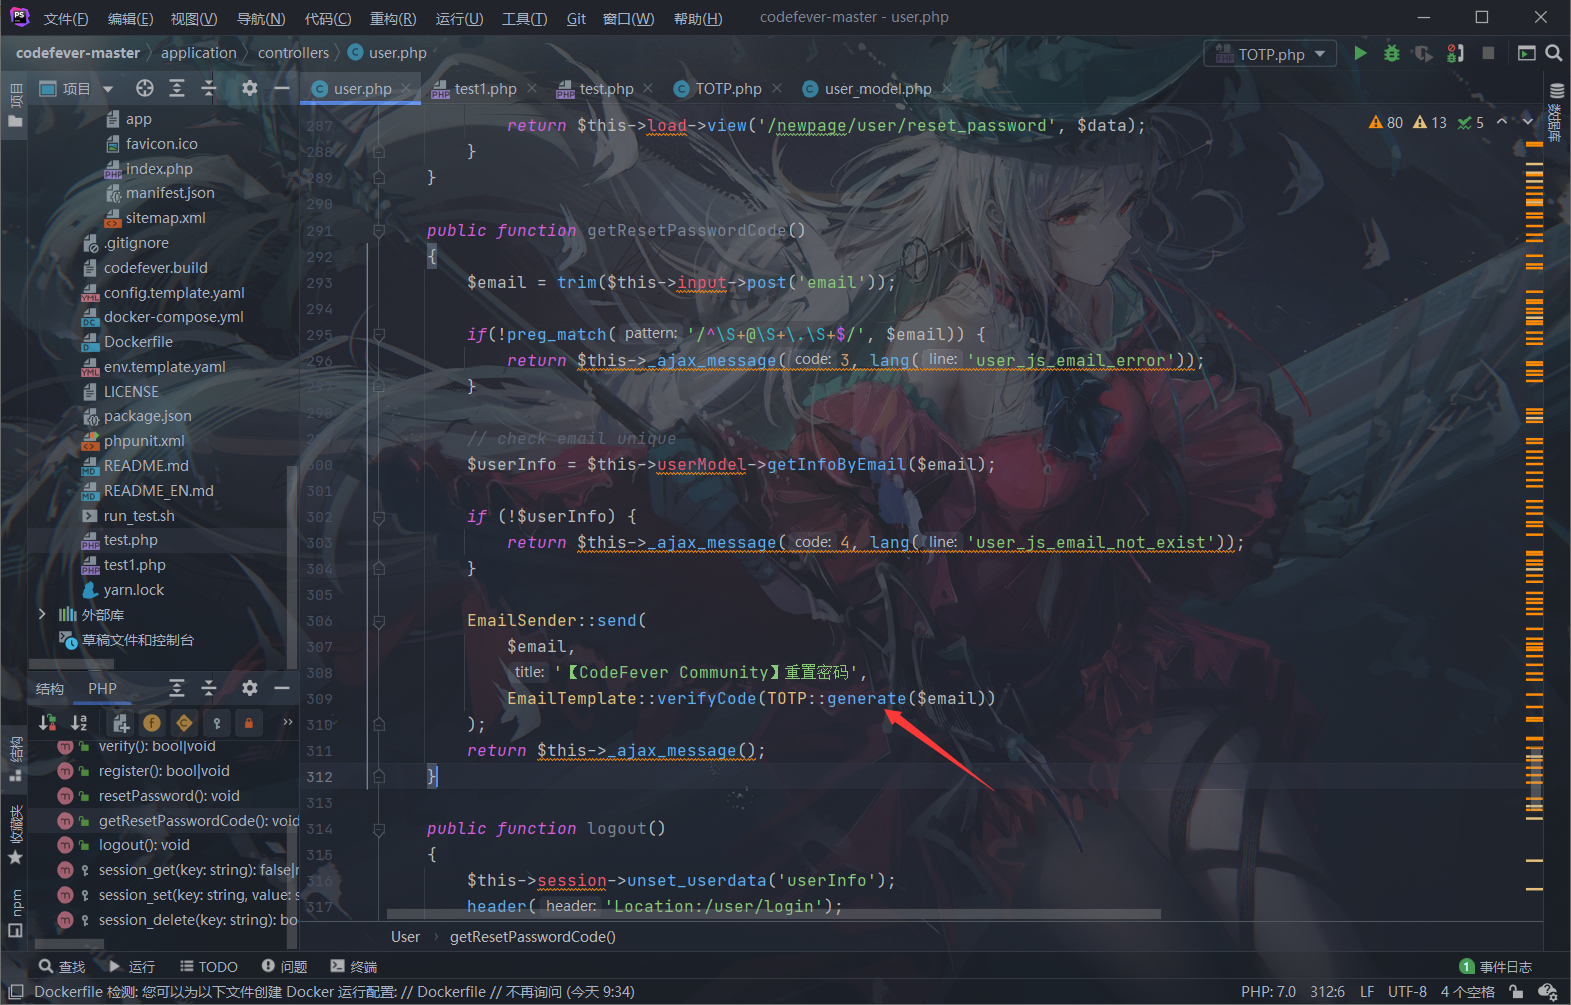Locate opened file with crosshair icon
This screenshot has width=1571, height=1005.
[145, 88]
